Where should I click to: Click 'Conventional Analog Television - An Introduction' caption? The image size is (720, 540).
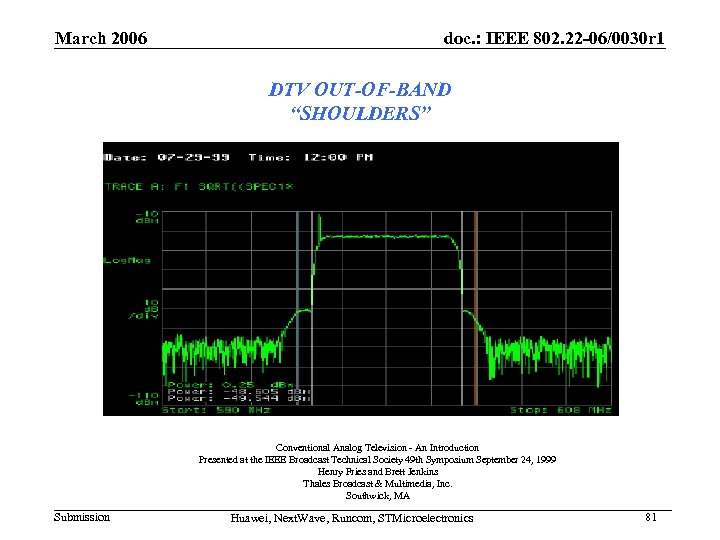[x=377, y=448]
